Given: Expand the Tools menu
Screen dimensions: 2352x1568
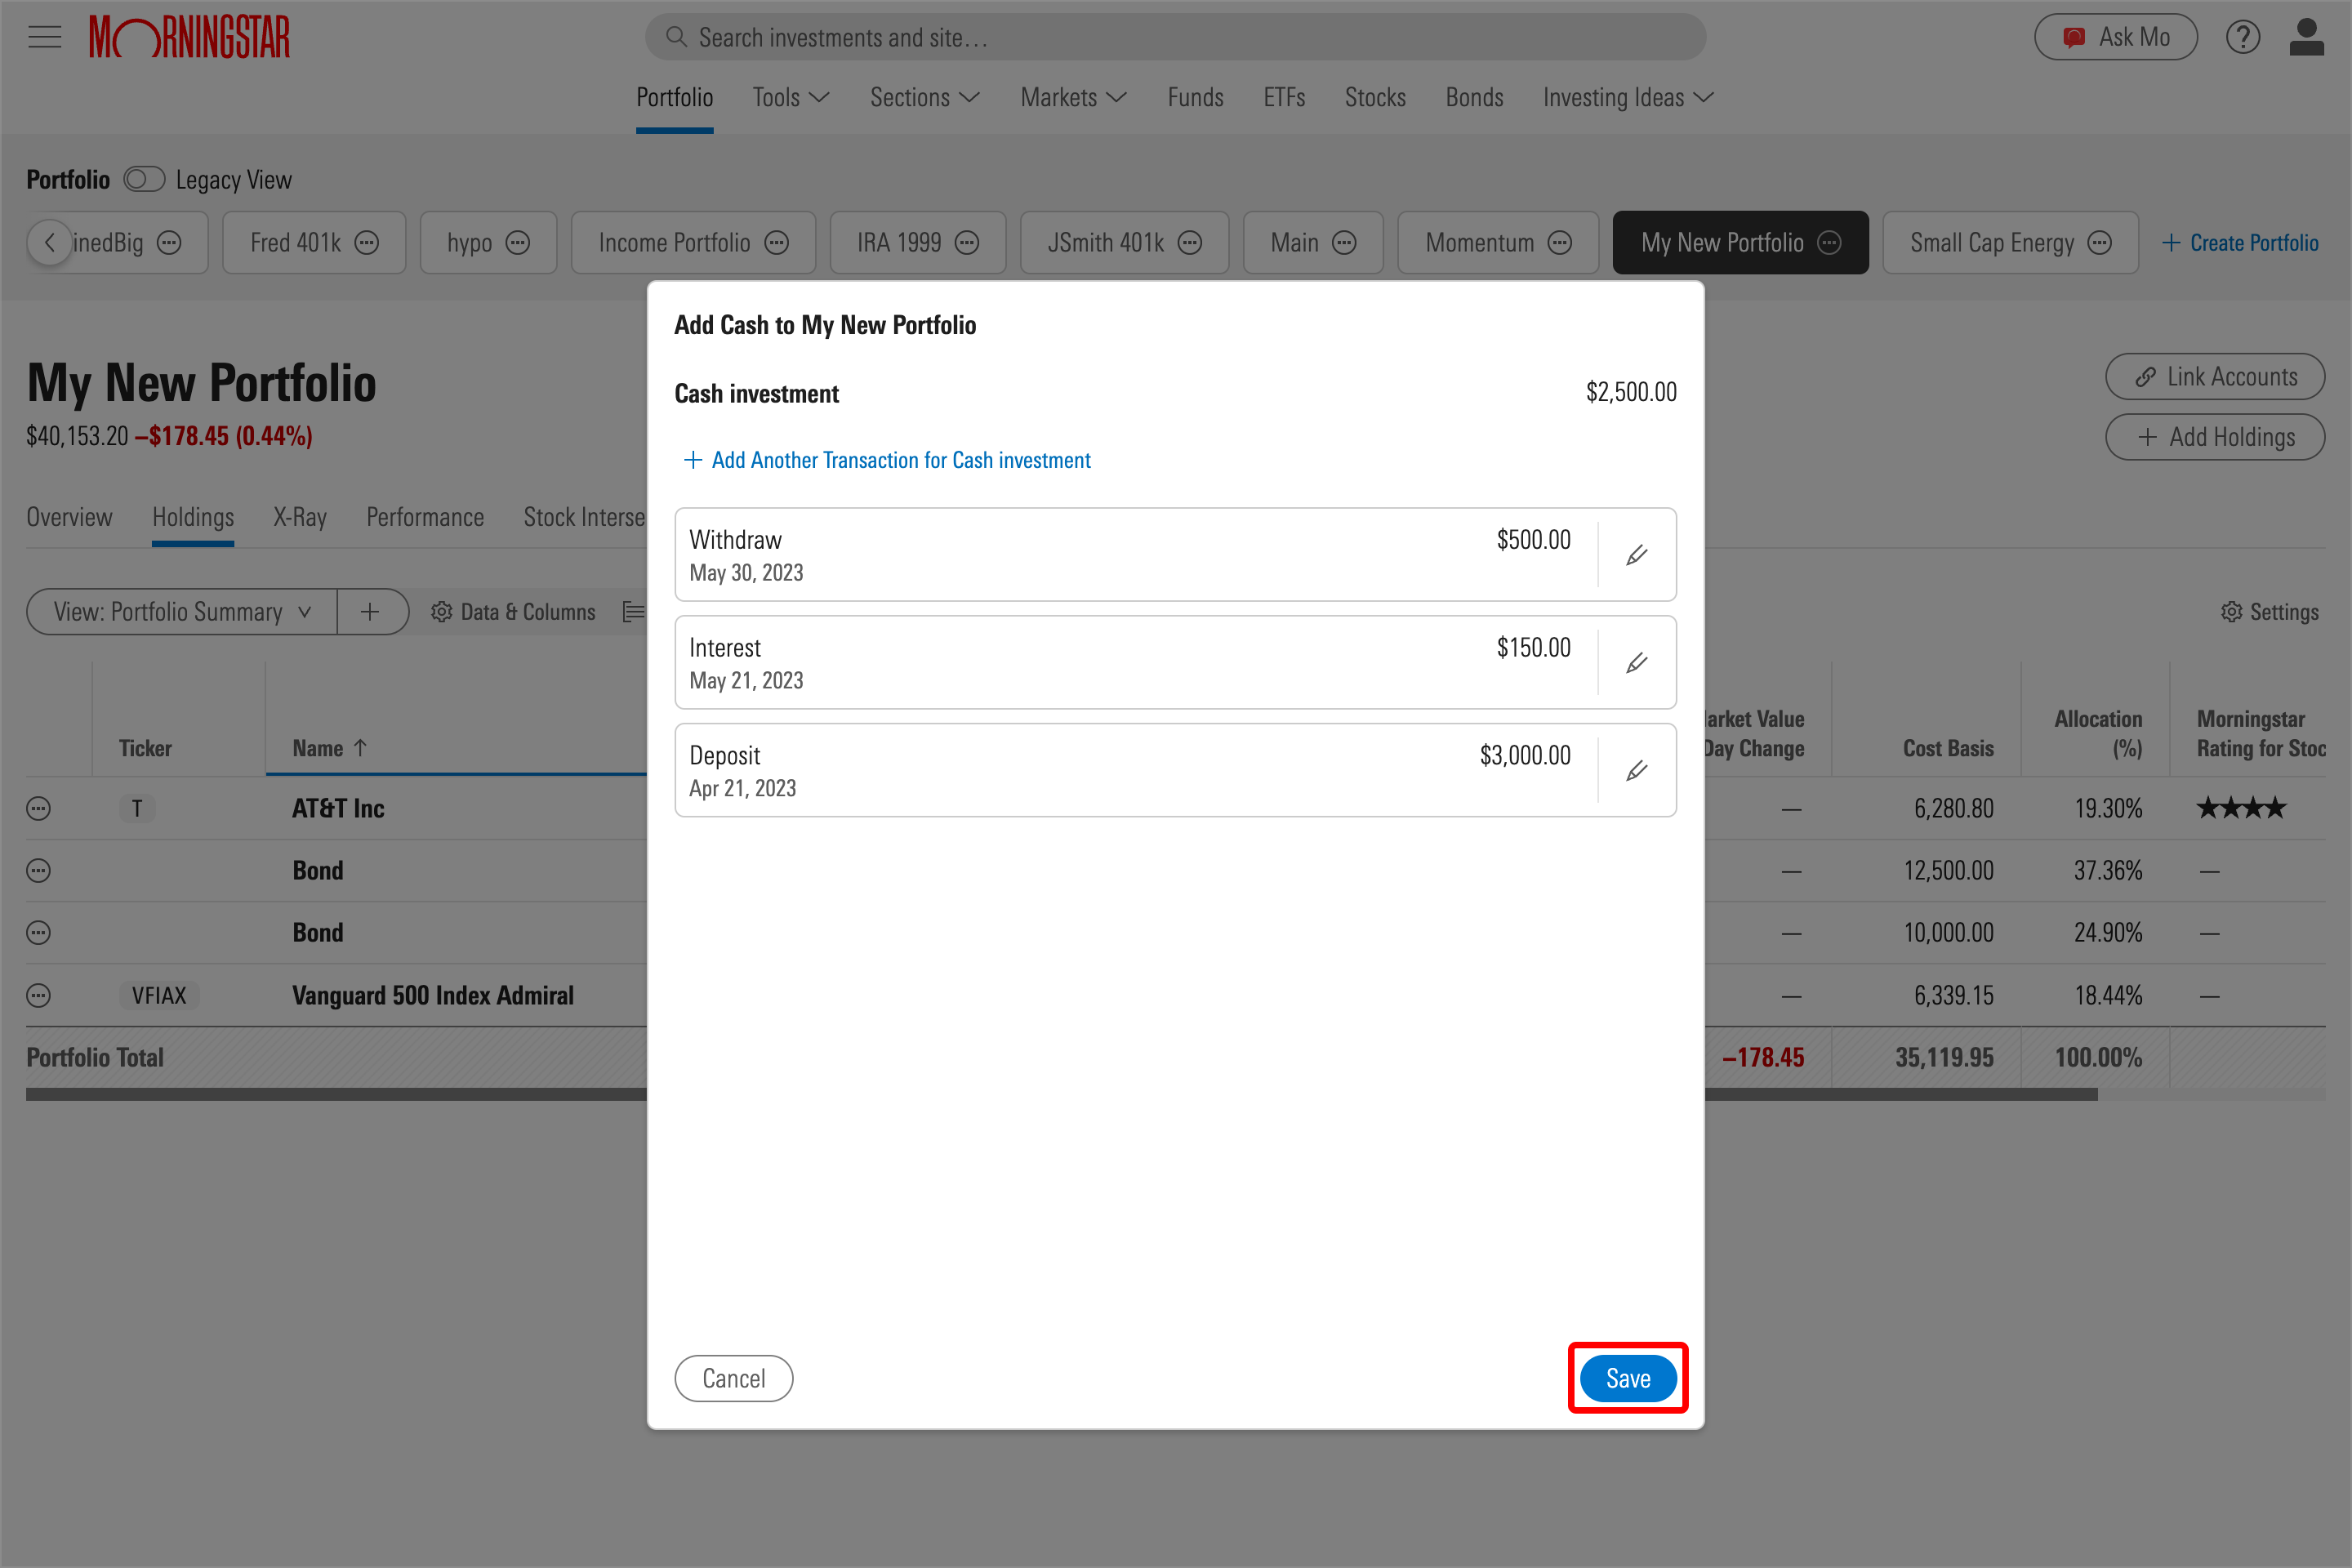Looking at the screenshot, I should tap(791, 97).
